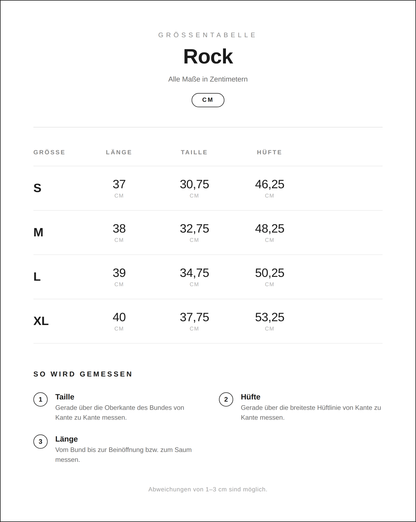The width and height of the screenshot is (416, 522).
Task: Choose the size S row label
Action: point(37,188)
